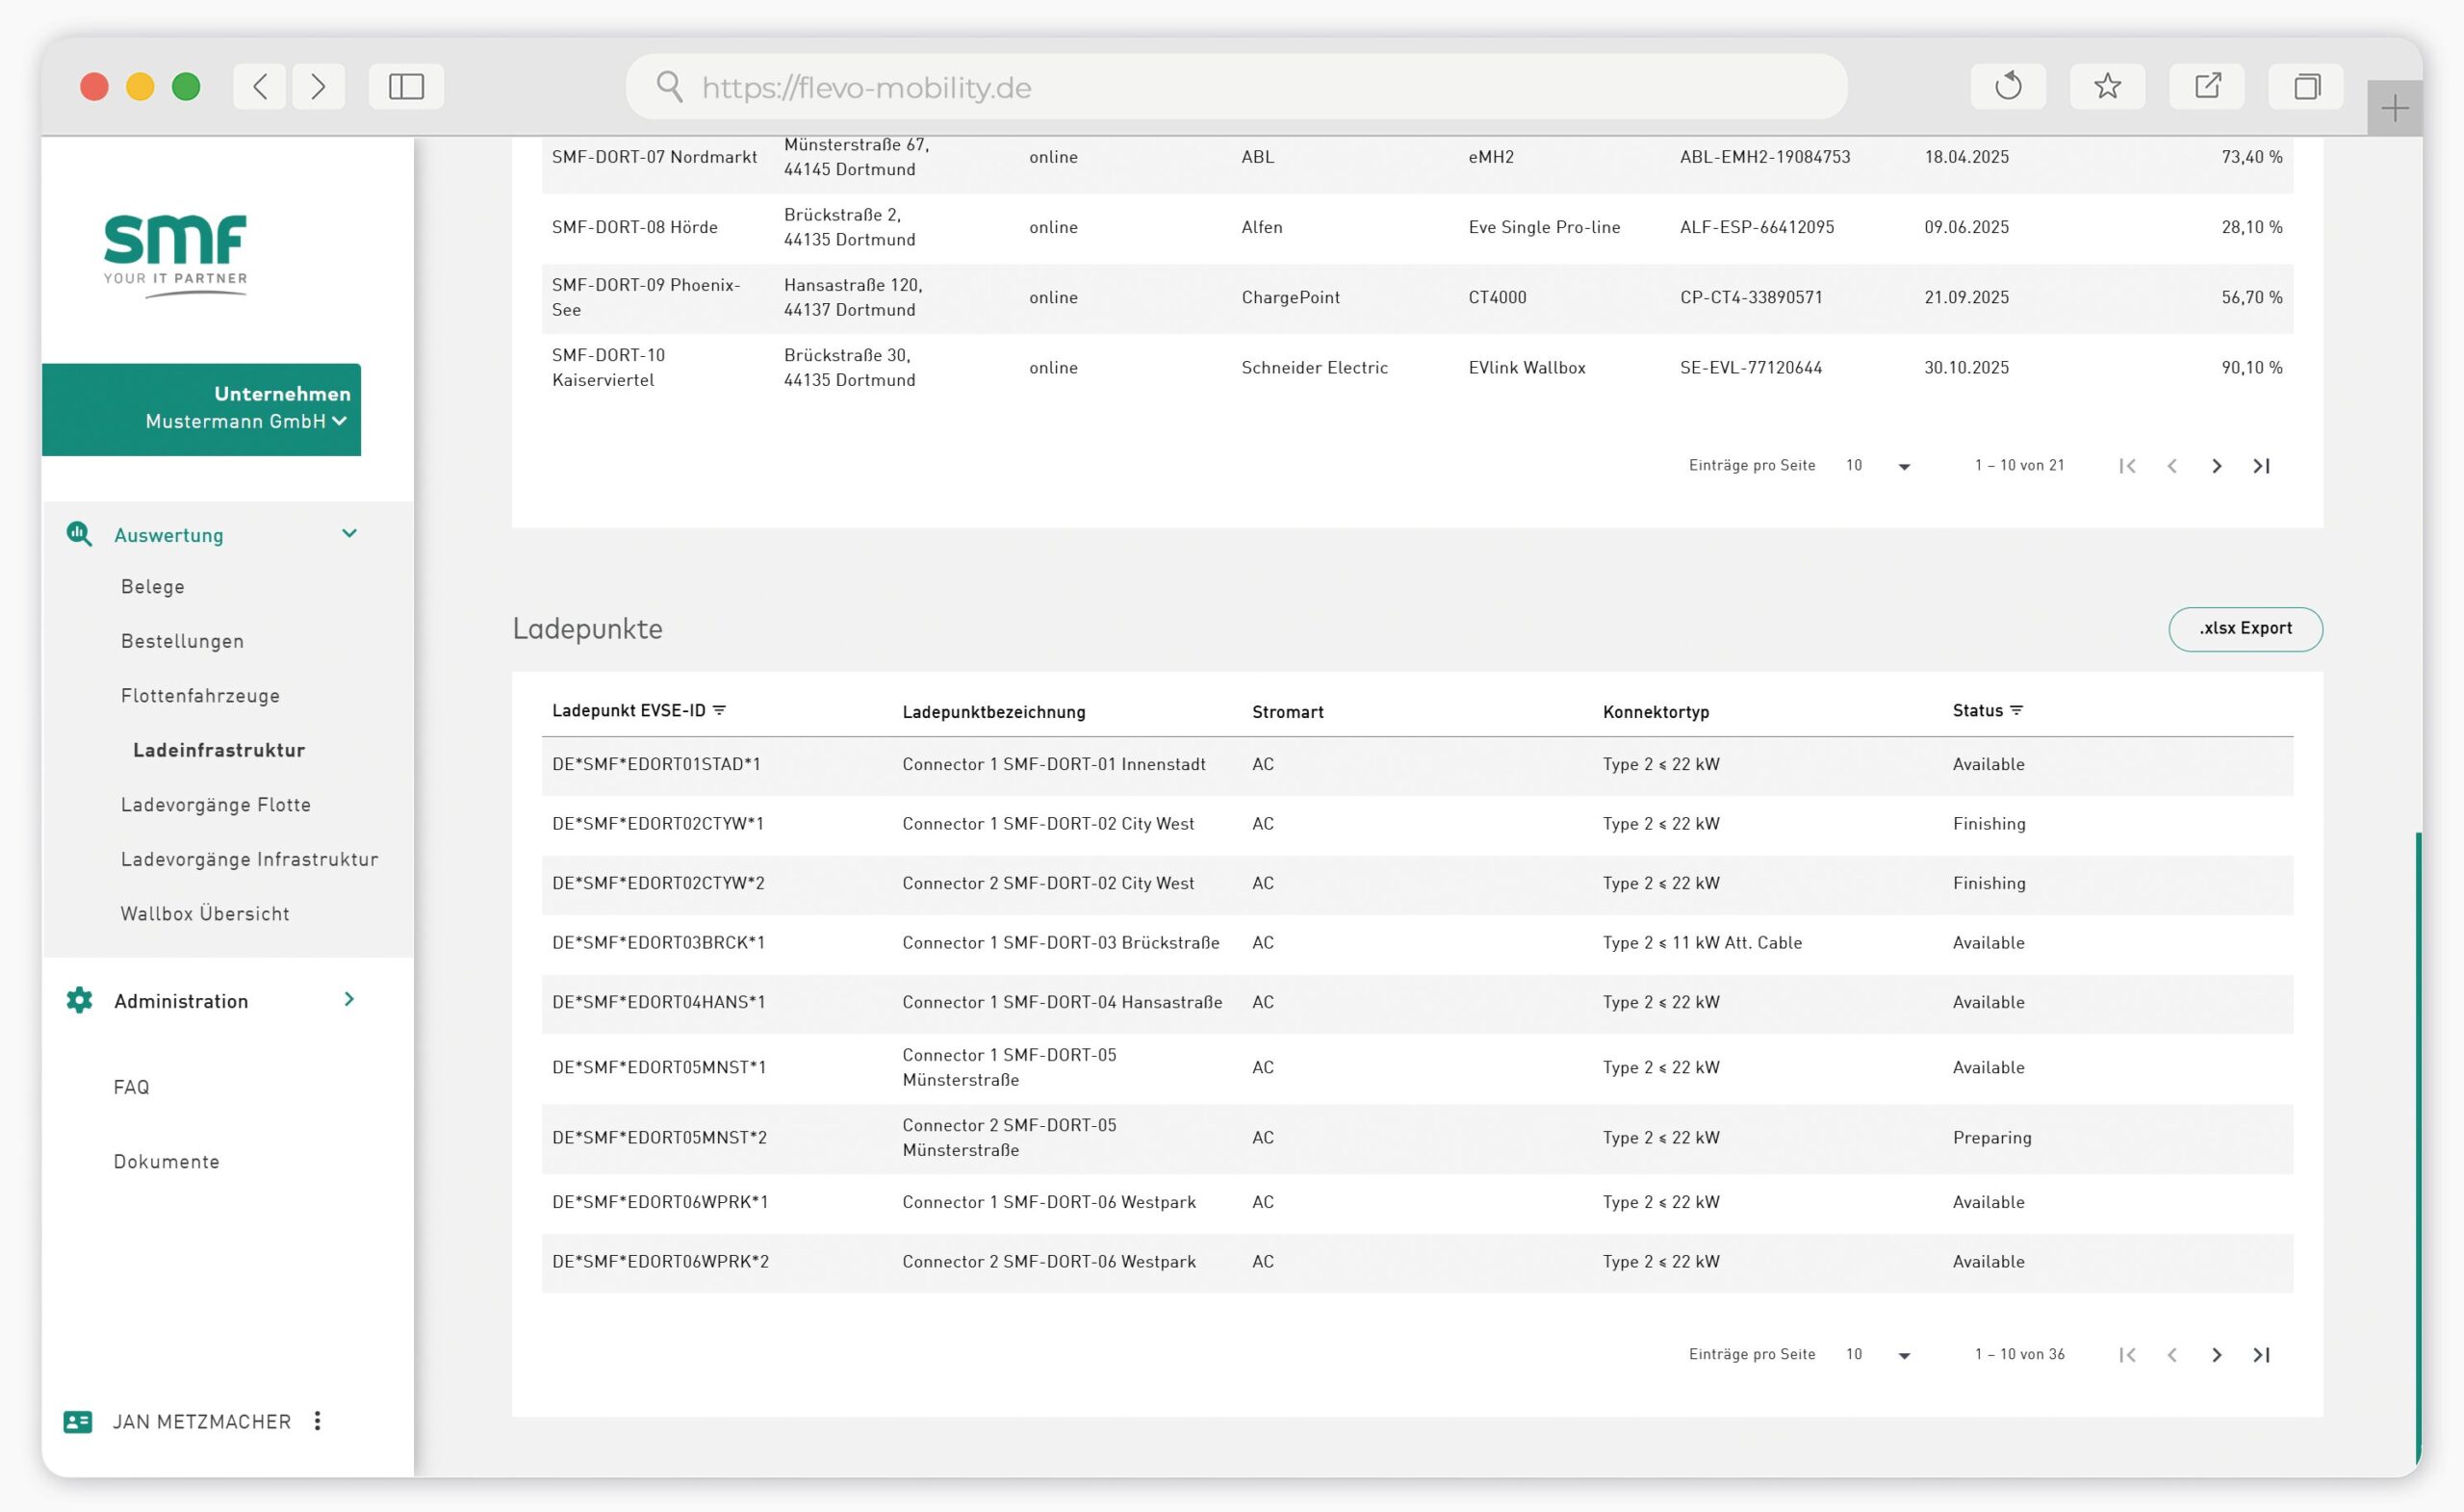Open the browser share icon

click(x=2209, y=86)
